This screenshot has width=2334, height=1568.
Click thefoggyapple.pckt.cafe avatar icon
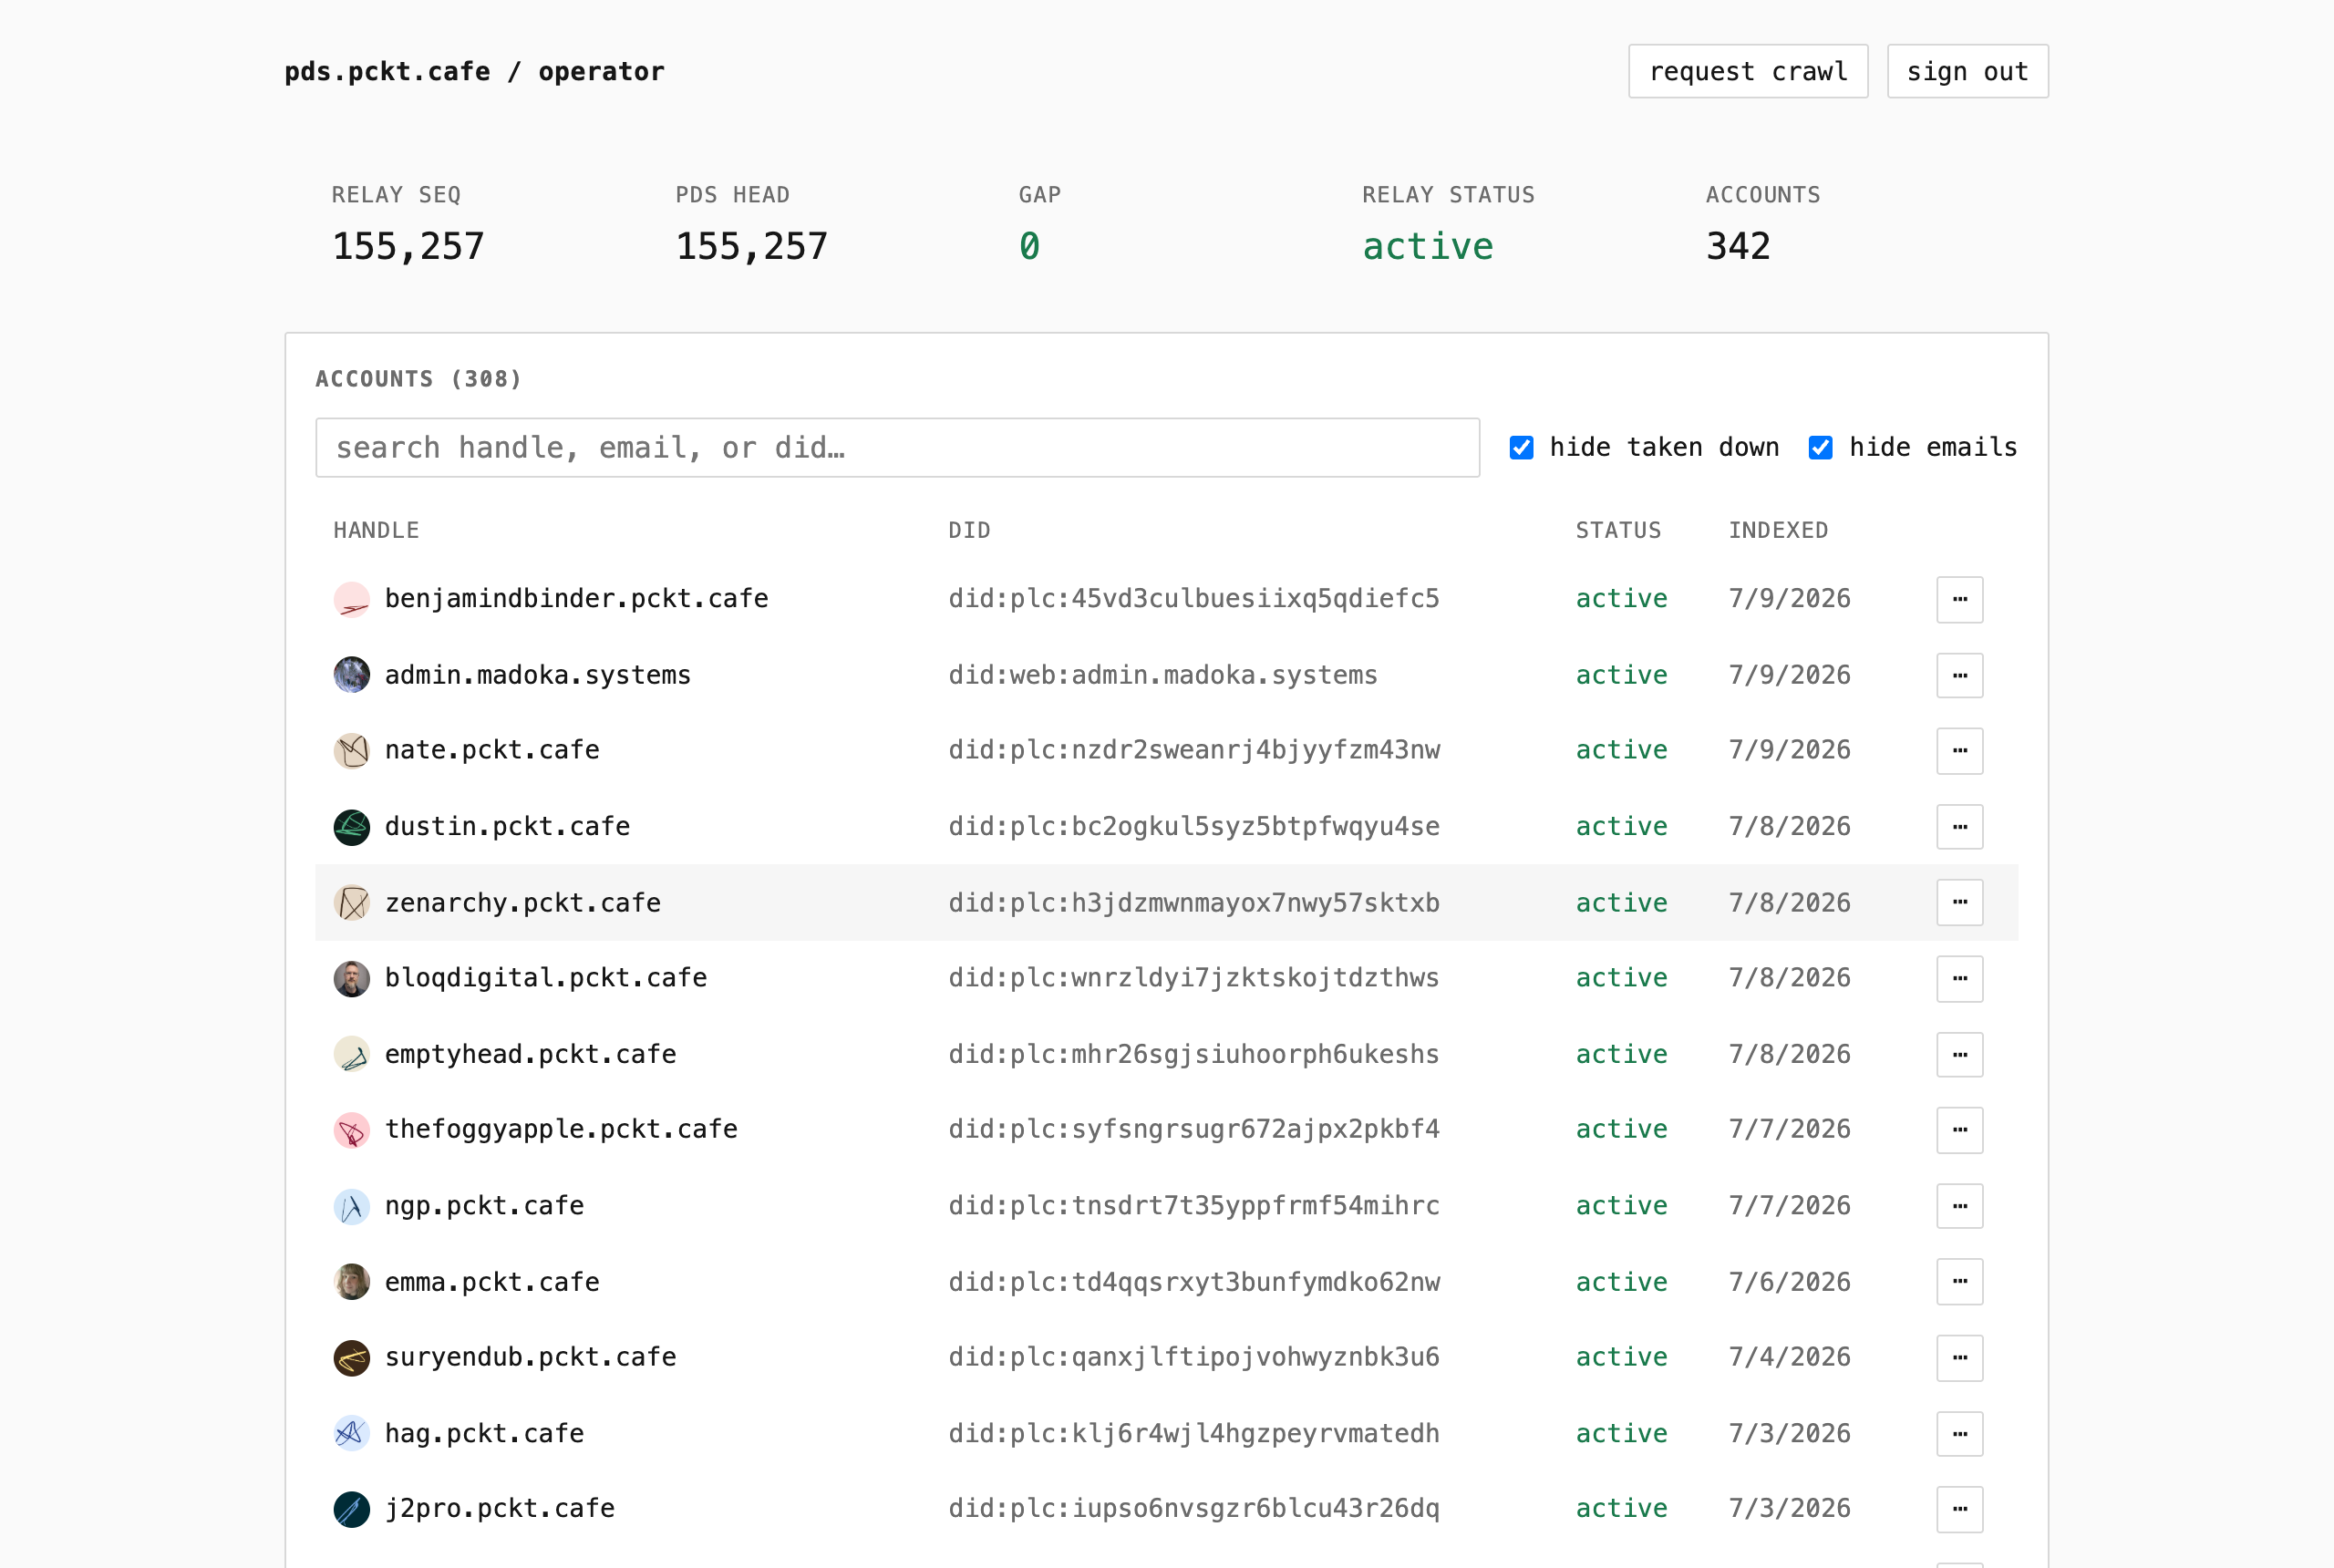pos(352,1130)
